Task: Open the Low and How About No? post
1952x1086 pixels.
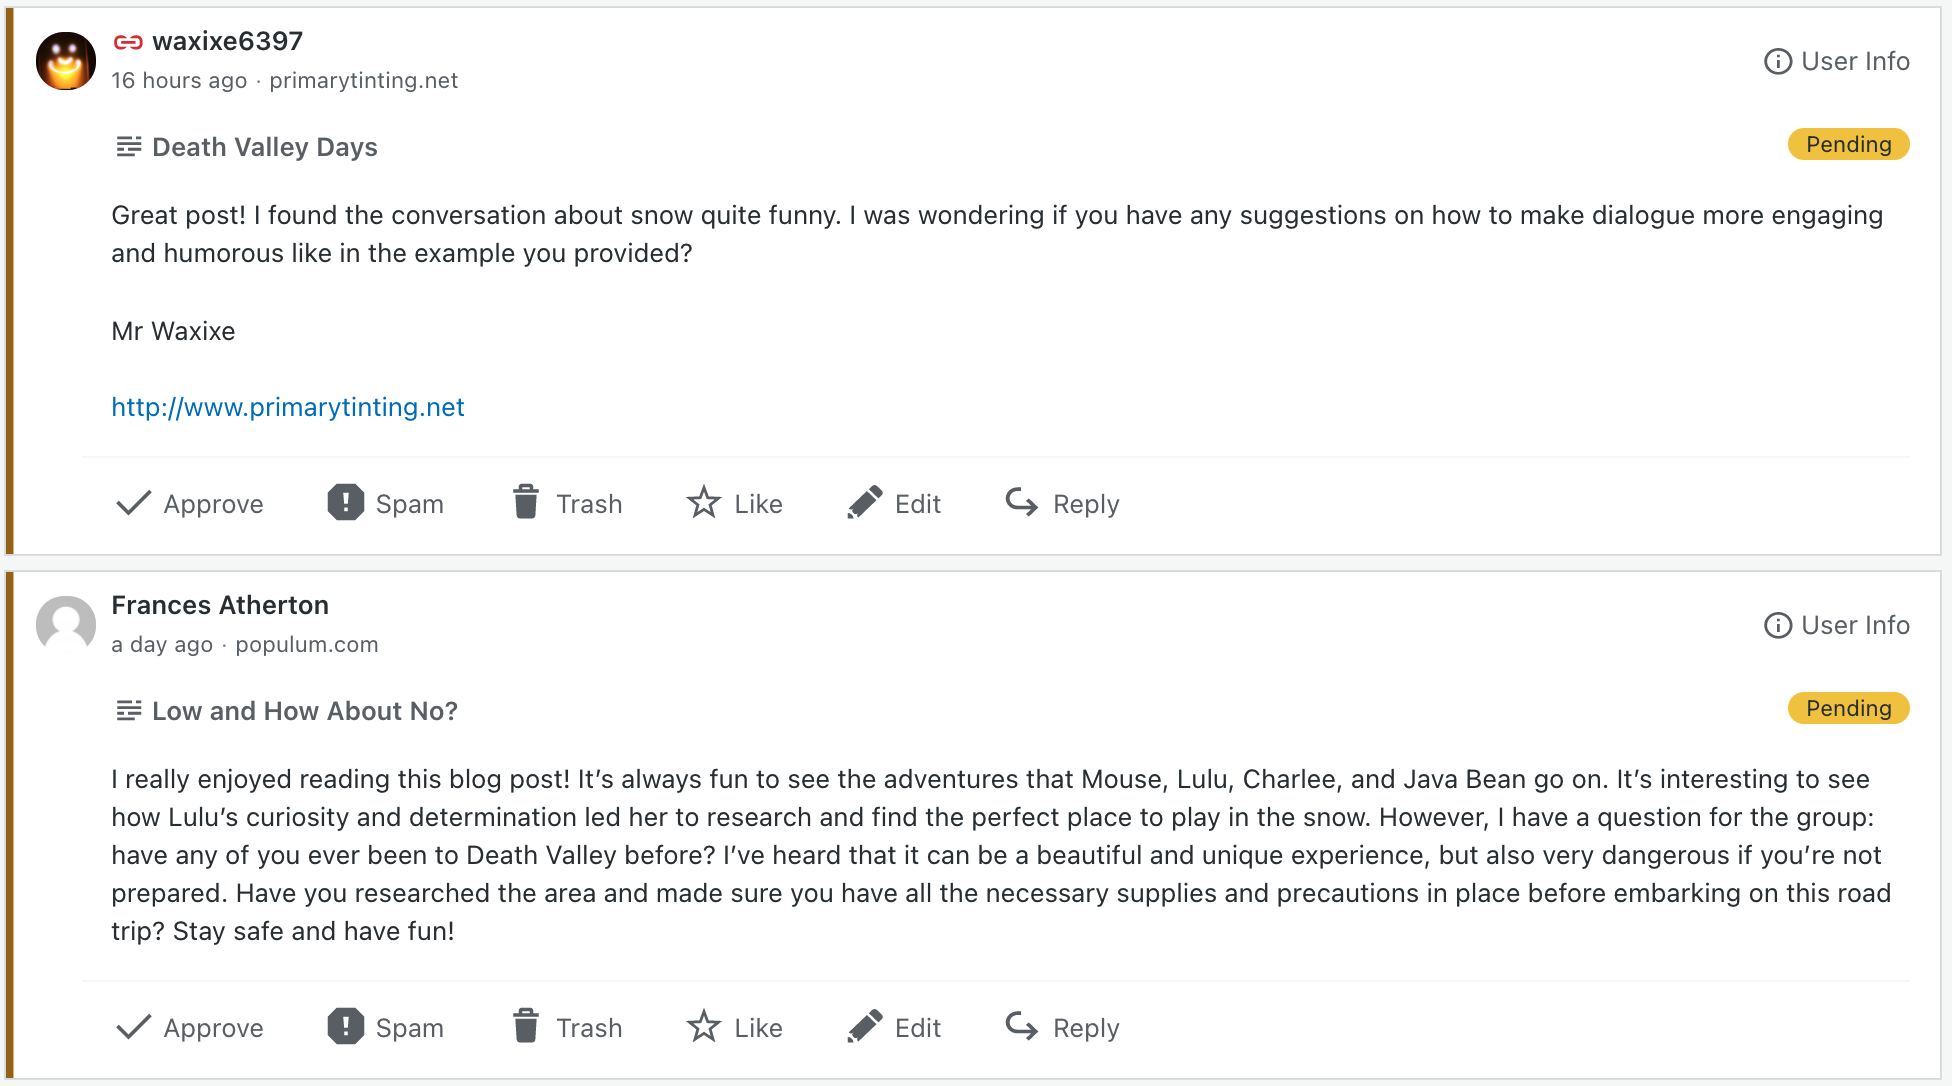Action: tap(304, 711)
